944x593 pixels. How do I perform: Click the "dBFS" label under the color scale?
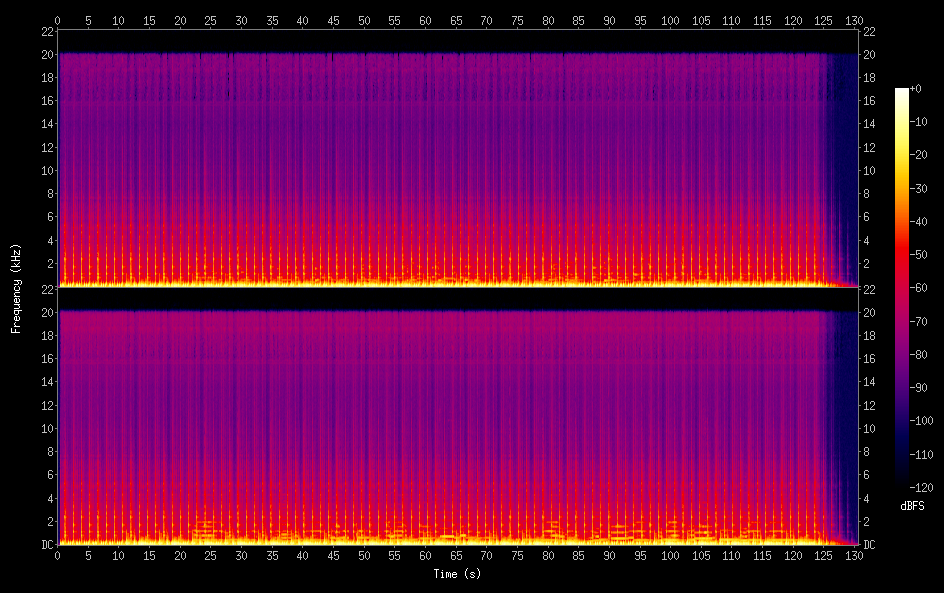[911, 506]
